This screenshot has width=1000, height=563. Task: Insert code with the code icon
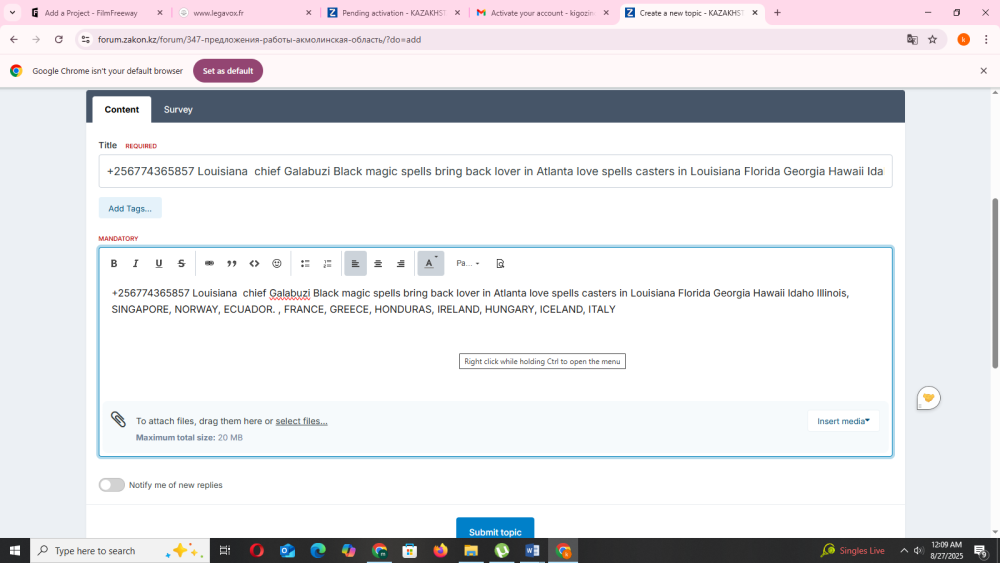[254, 263]
